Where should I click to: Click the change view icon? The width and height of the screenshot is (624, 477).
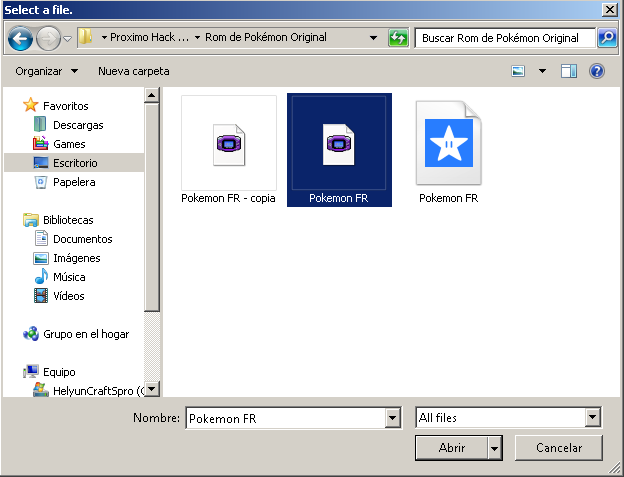tap(518, 71)
